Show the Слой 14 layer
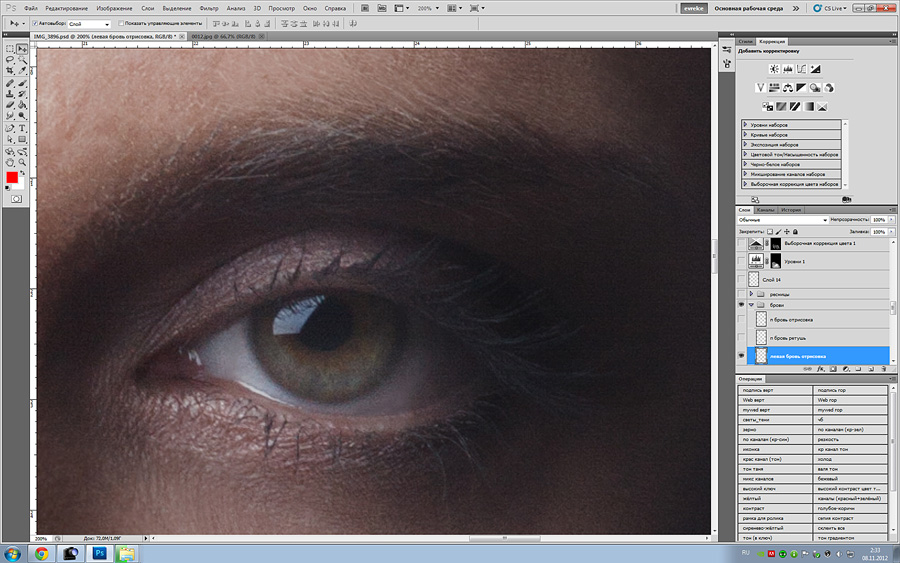Screen dimensions: 900x563 coord(742,279)
